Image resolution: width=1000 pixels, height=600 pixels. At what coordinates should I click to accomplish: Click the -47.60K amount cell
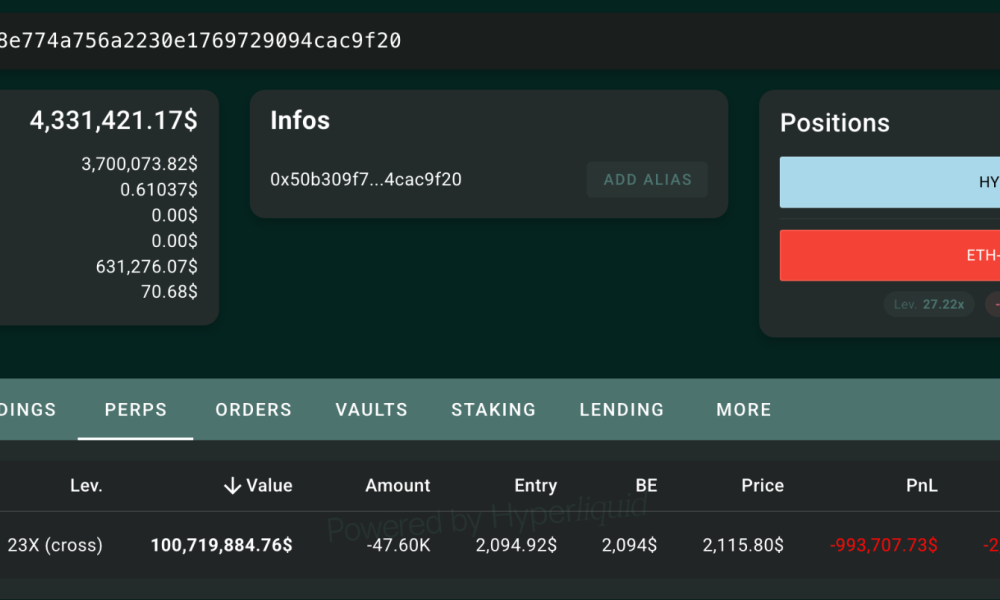tap(398, 545)
